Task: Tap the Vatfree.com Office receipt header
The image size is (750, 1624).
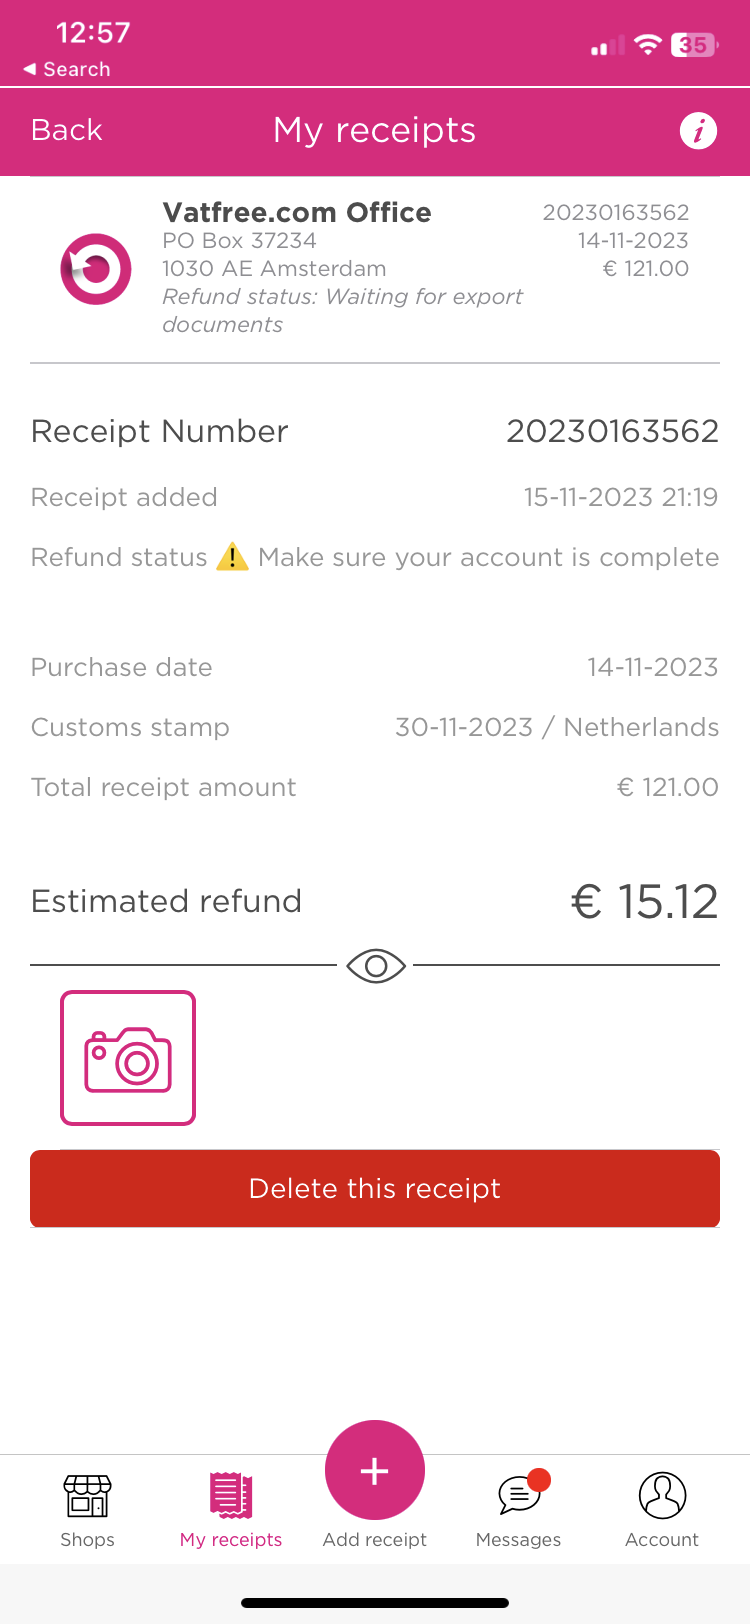Action: tap(297, 212)
